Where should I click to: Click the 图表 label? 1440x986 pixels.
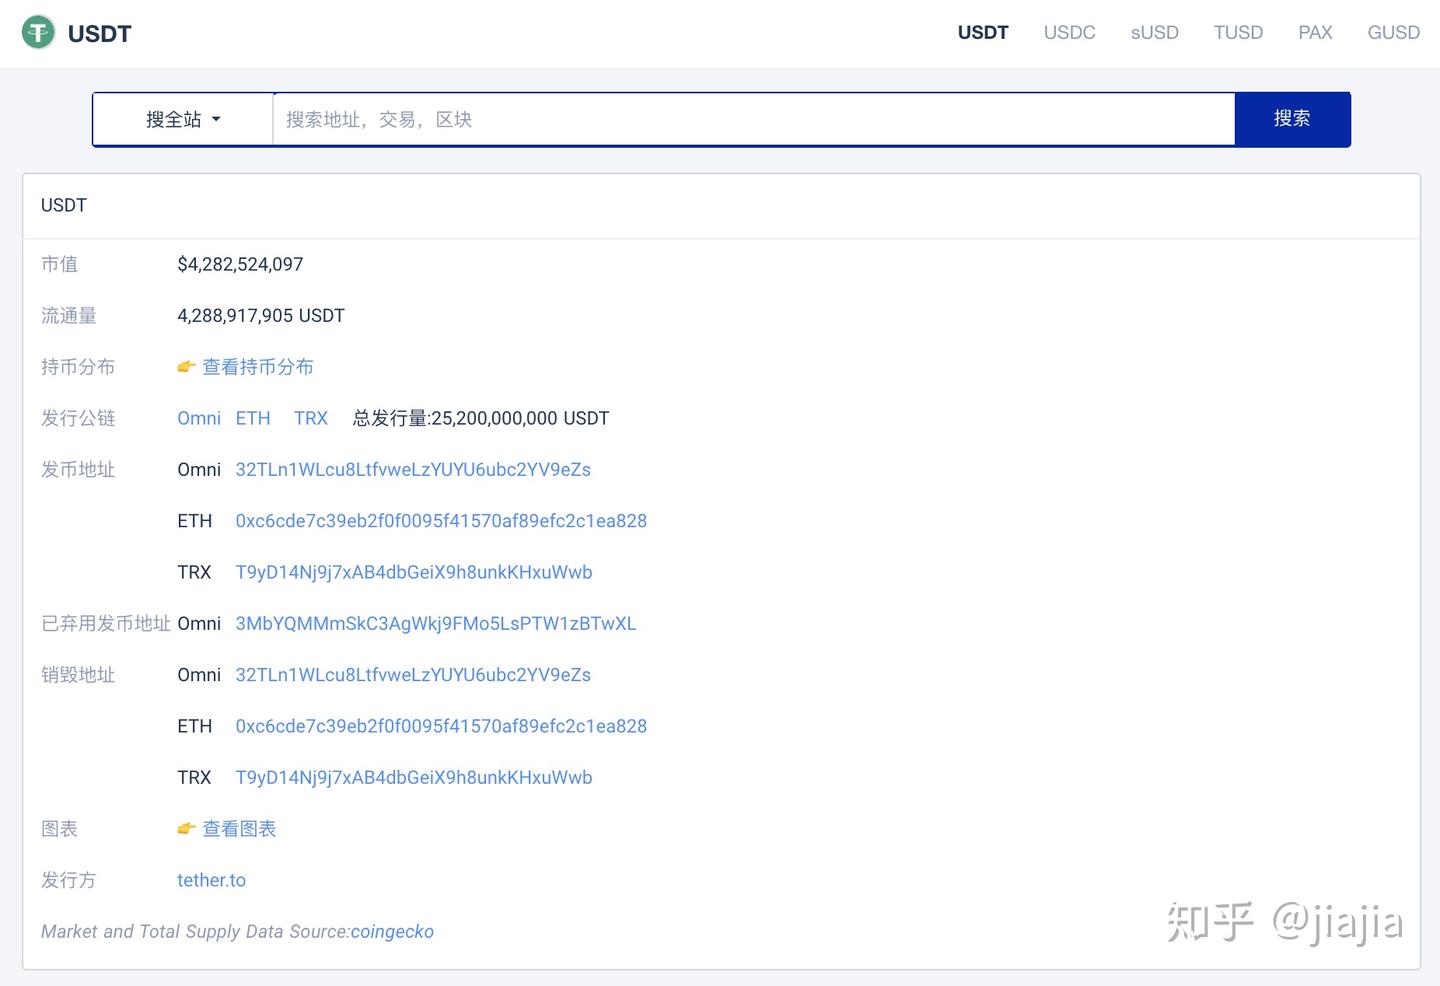click(59, 829)
